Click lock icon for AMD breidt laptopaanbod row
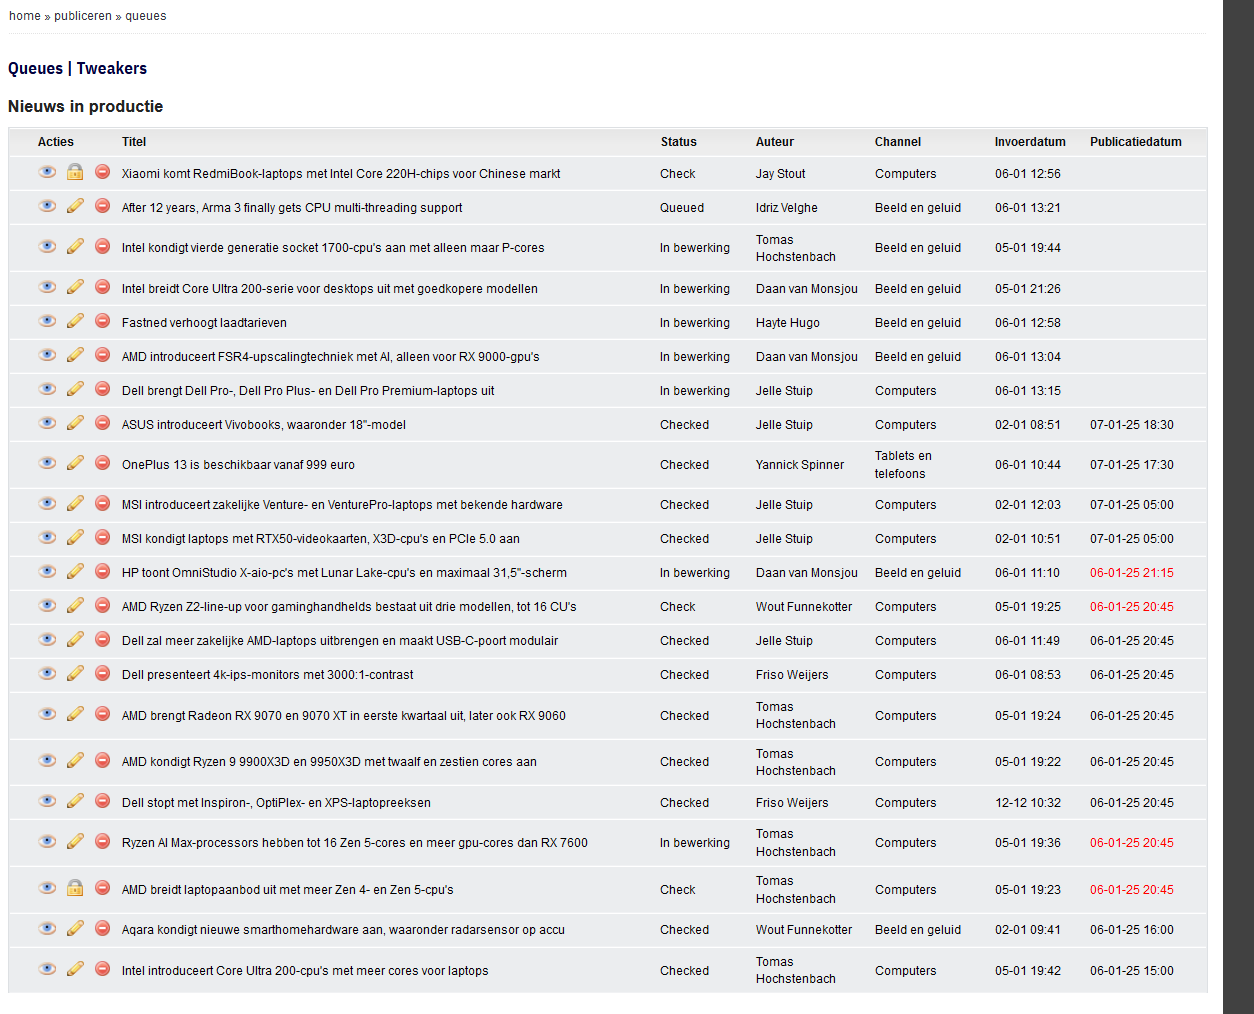 pyautogui.click(x=75, y=888)
